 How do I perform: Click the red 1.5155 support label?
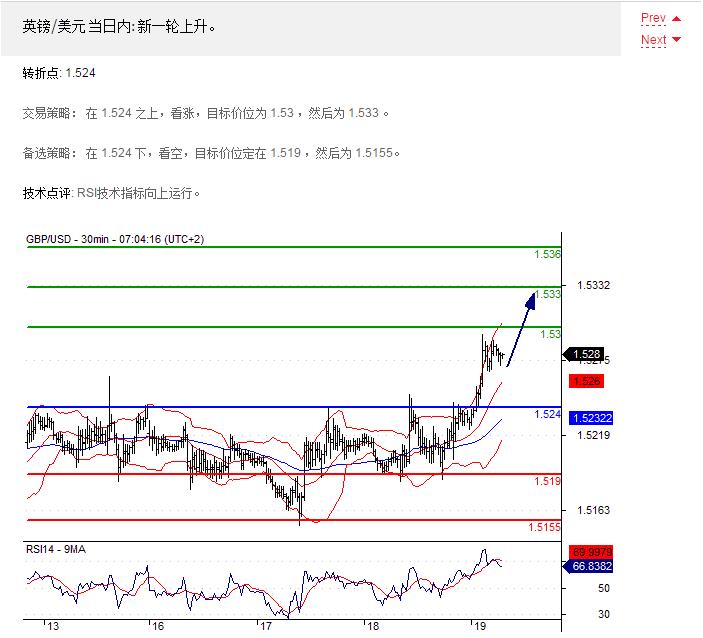(544, 527)
